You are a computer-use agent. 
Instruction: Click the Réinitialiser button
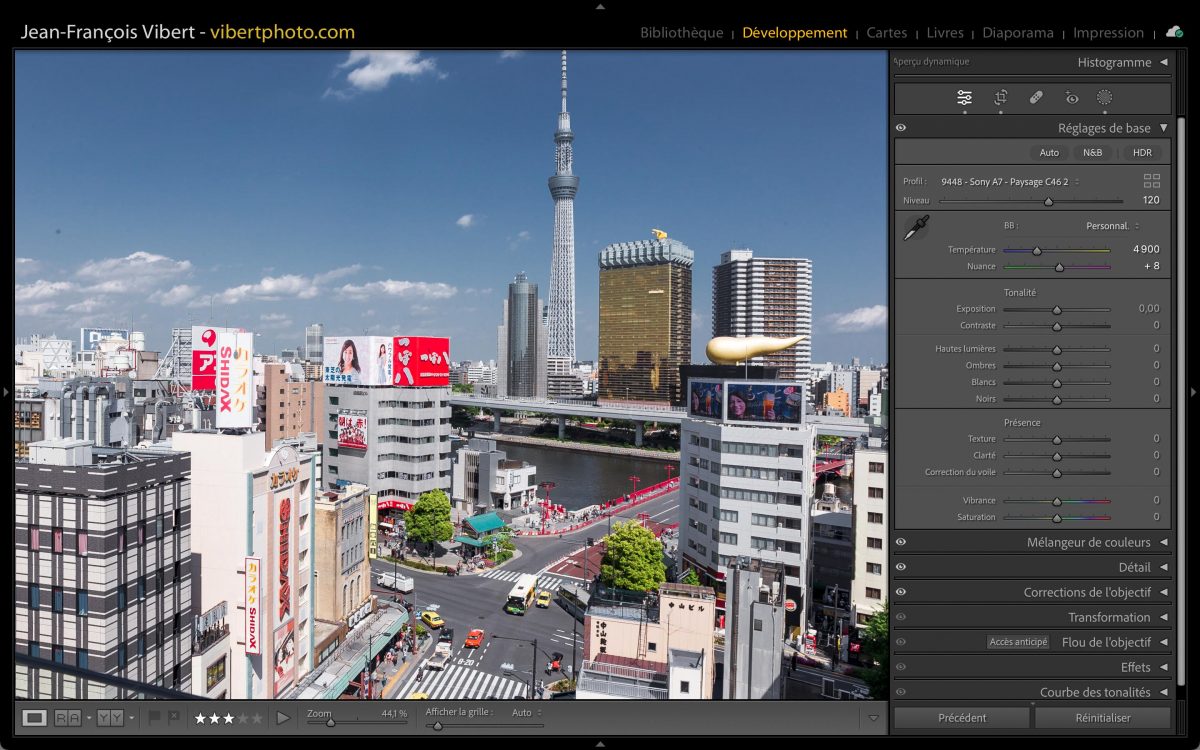pos(1102,717)
